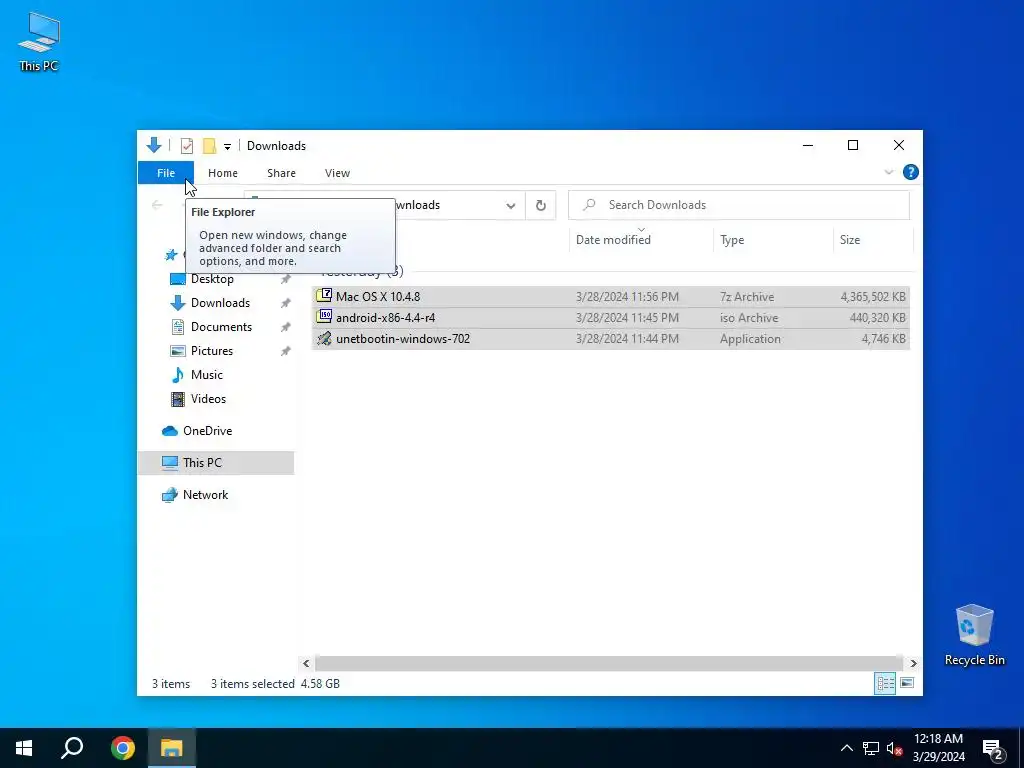Screen dimensions: 1024x768
Task: Open volume tray icon
Action: coord(894,748)
